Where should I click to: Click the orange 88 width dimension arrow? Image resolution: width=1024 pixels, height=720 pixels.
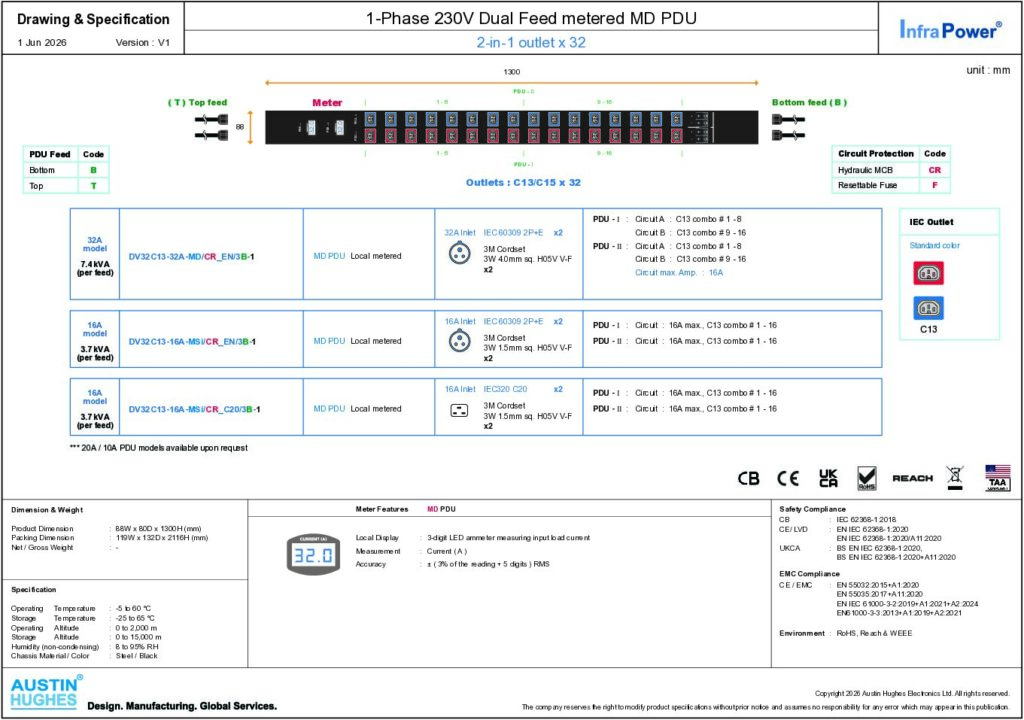coord(250,127)
